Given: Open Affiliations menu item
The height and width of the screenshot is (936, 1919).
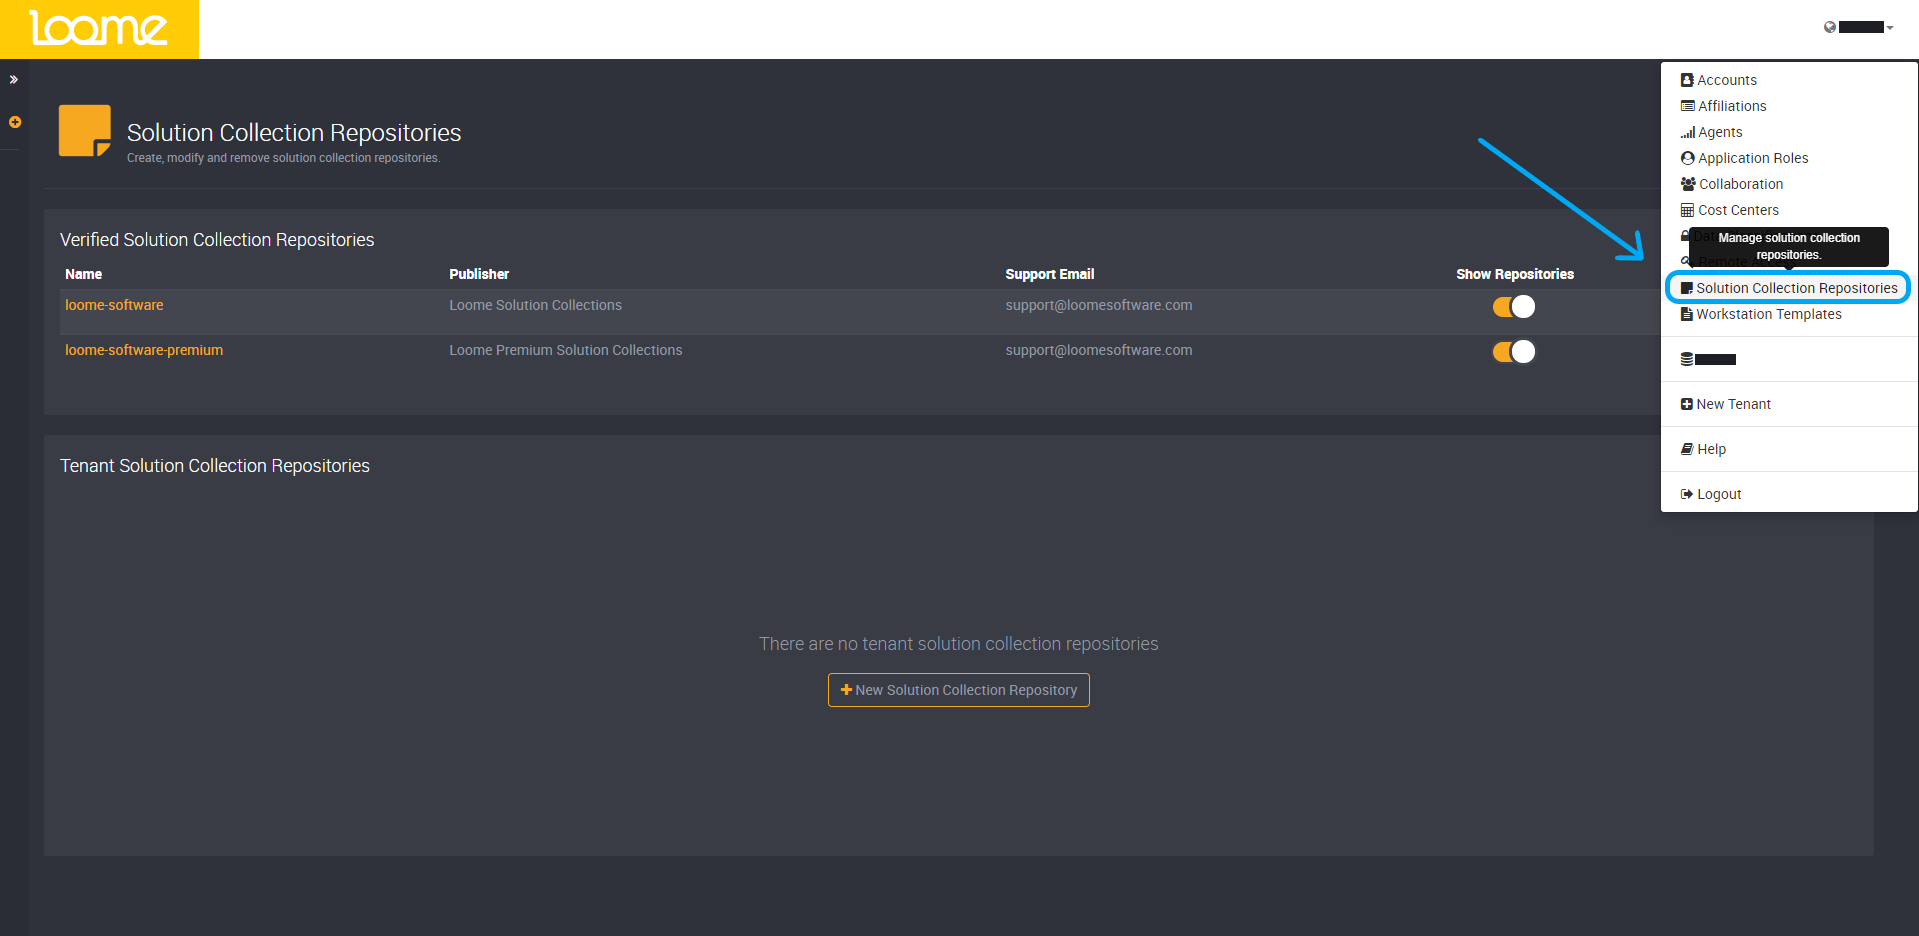Looking at the screenshot, I should coord(1732,106).
